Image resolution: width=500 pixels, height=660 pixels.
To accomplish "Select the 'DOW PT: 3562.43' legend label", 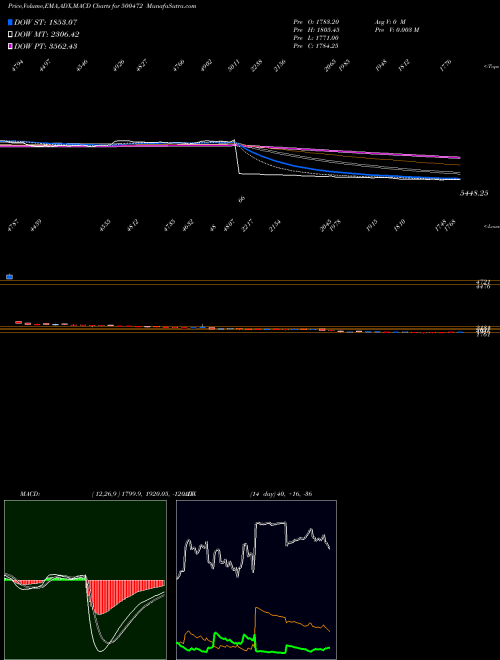I will (45, 46).
